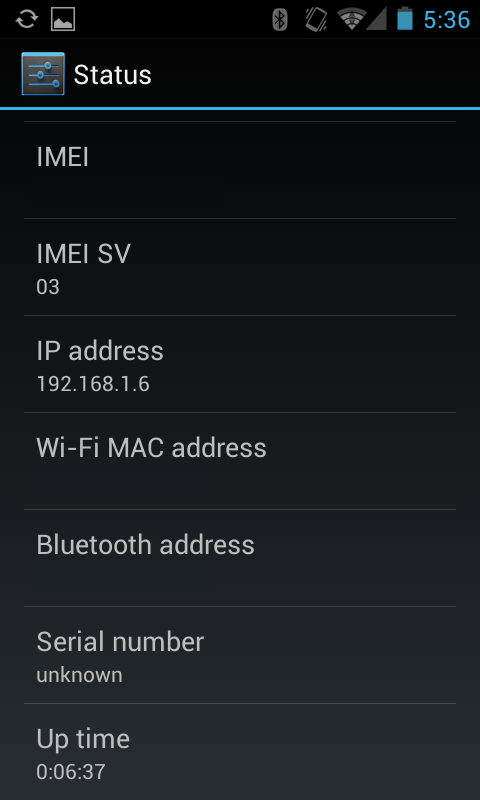Tap the Settings sliders icon to go back
The image size is (480, 800).
43,73
